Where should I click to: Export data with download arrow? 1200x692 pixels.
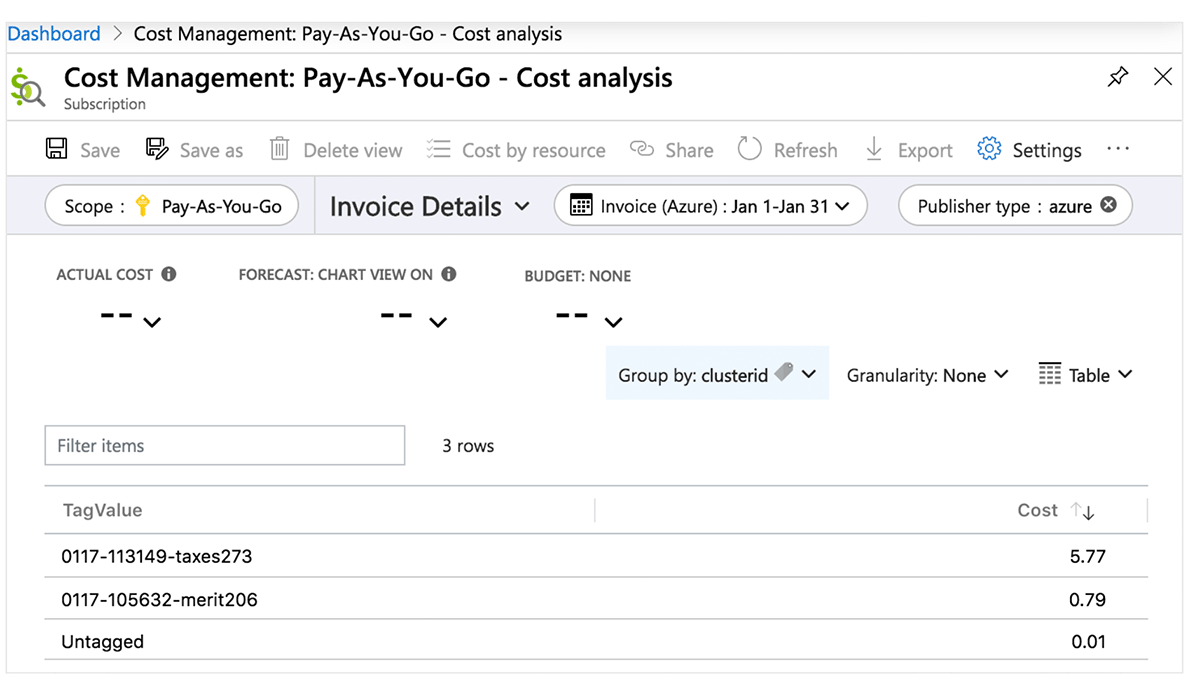pos(874,150)
